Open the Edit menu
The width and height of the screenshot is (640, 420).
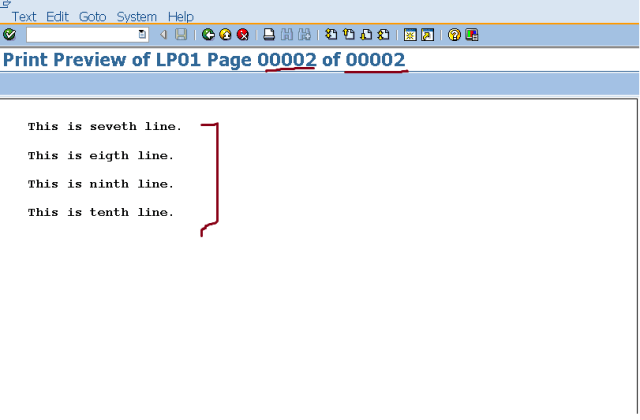click(57, 17)
